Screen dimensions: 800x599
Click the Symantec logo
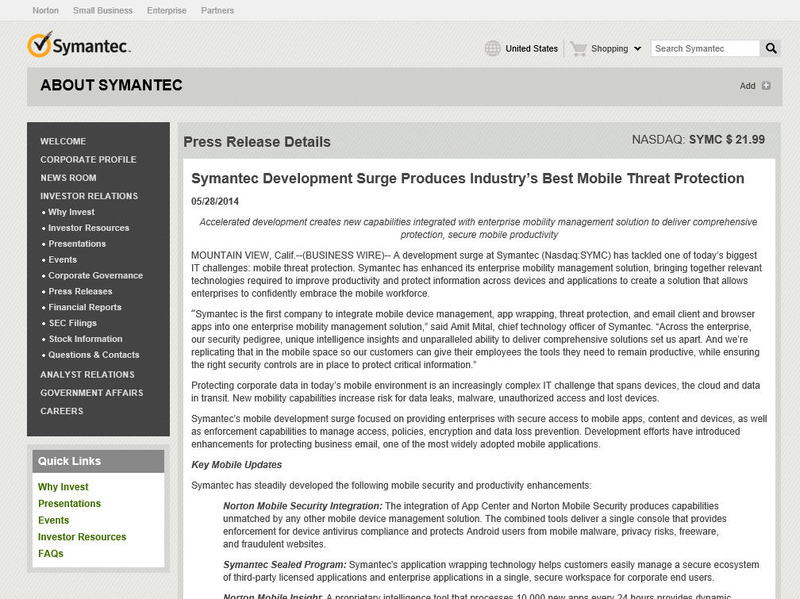click(79, 46)
